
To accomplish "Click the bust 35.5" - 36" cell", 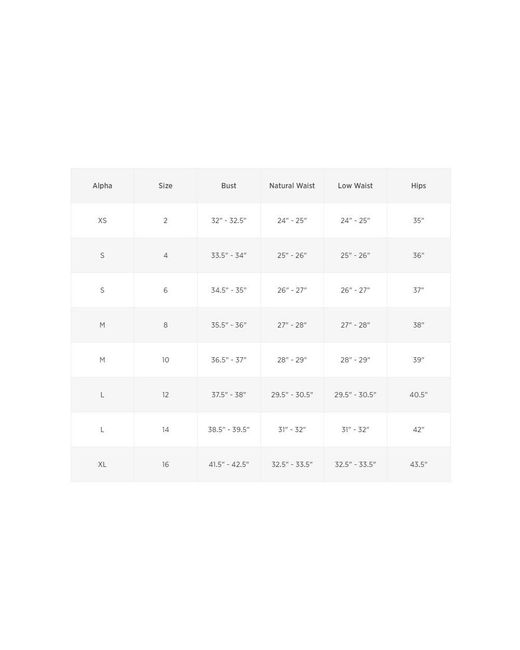I will tap(228, 325).
